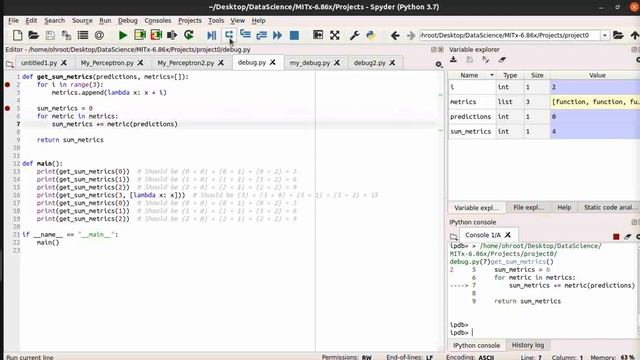This screenshot has width=640, height=360.
Task: Select metrics row value in Variable explorer
Action: point(595,102)
